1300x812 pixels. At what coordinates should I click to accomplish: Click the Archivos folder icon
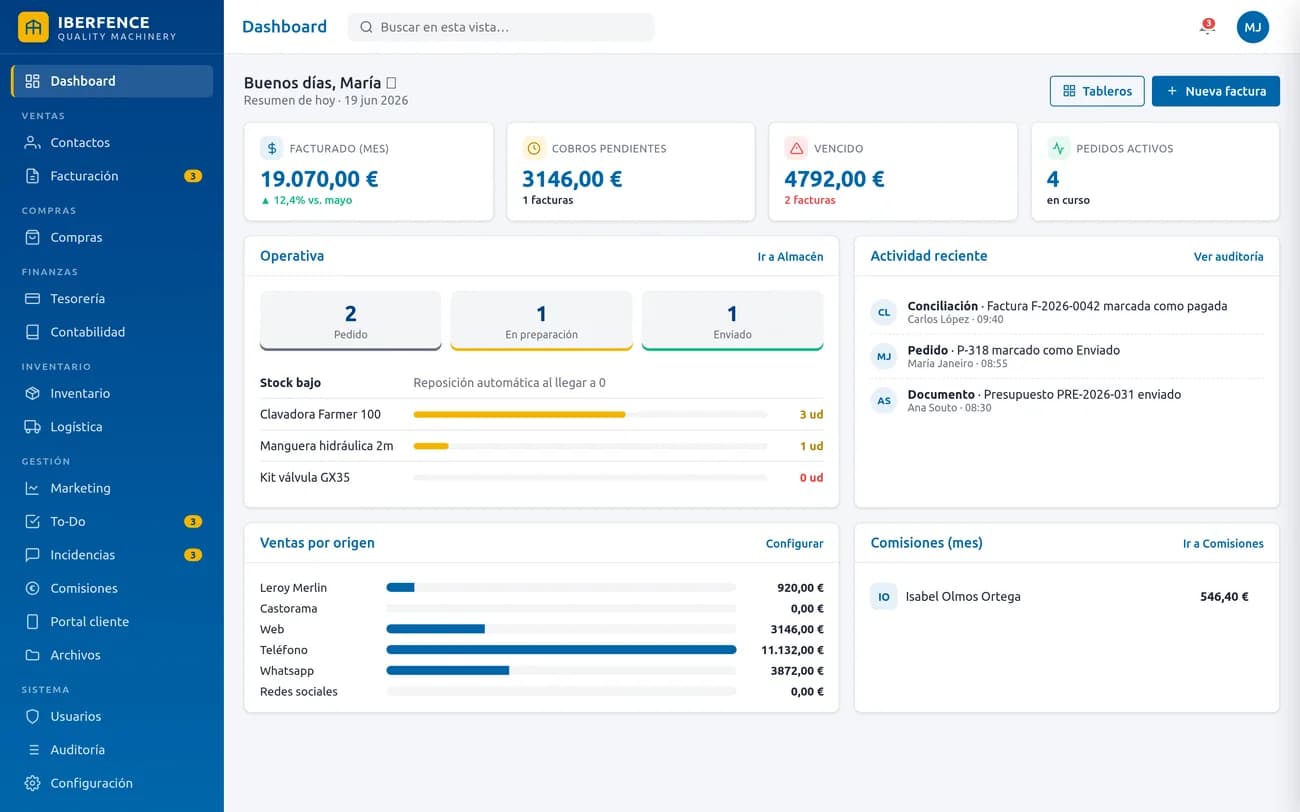tap(32, 656)
